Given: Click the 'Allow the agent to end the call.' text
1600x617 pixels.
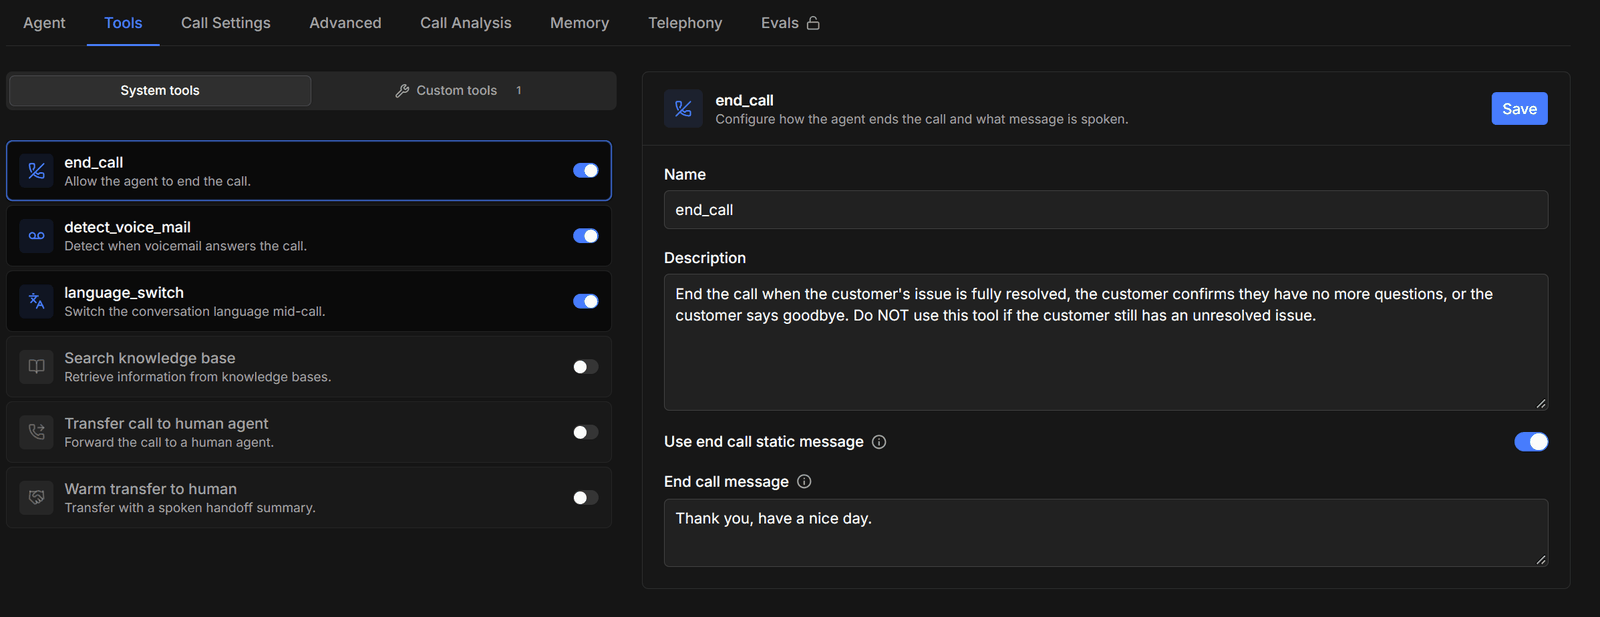Looking at the screenshot, I should [x=157, y=182].
